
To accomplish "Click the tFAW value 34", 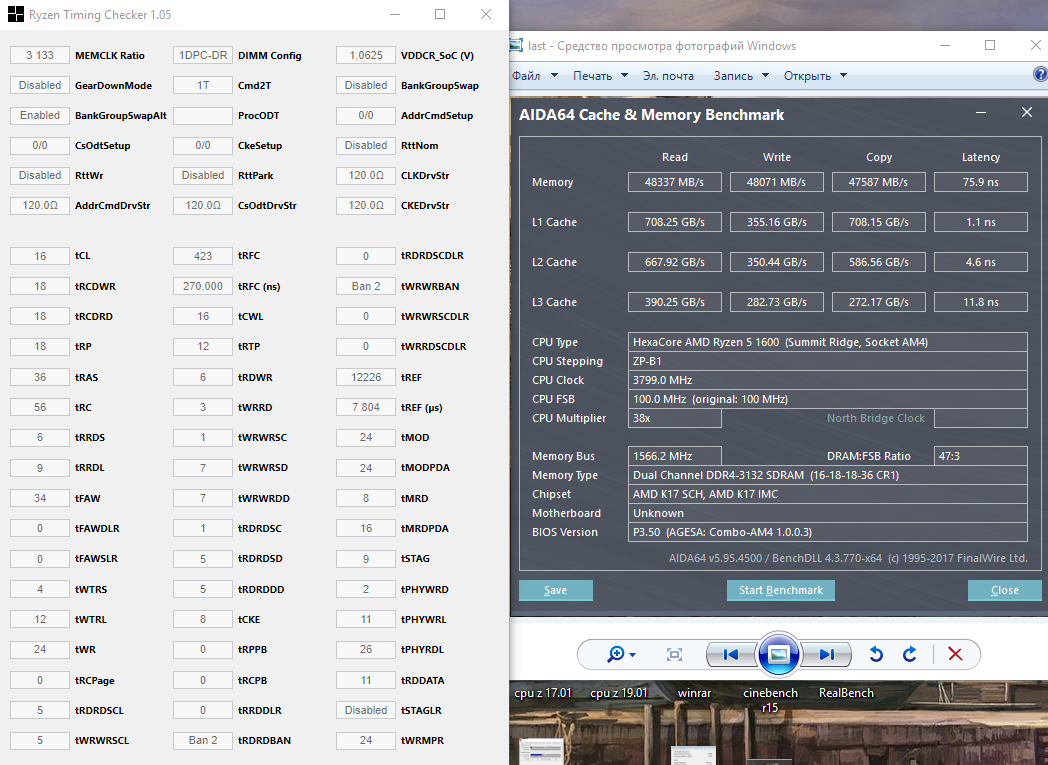I will (x=40, y=498).
